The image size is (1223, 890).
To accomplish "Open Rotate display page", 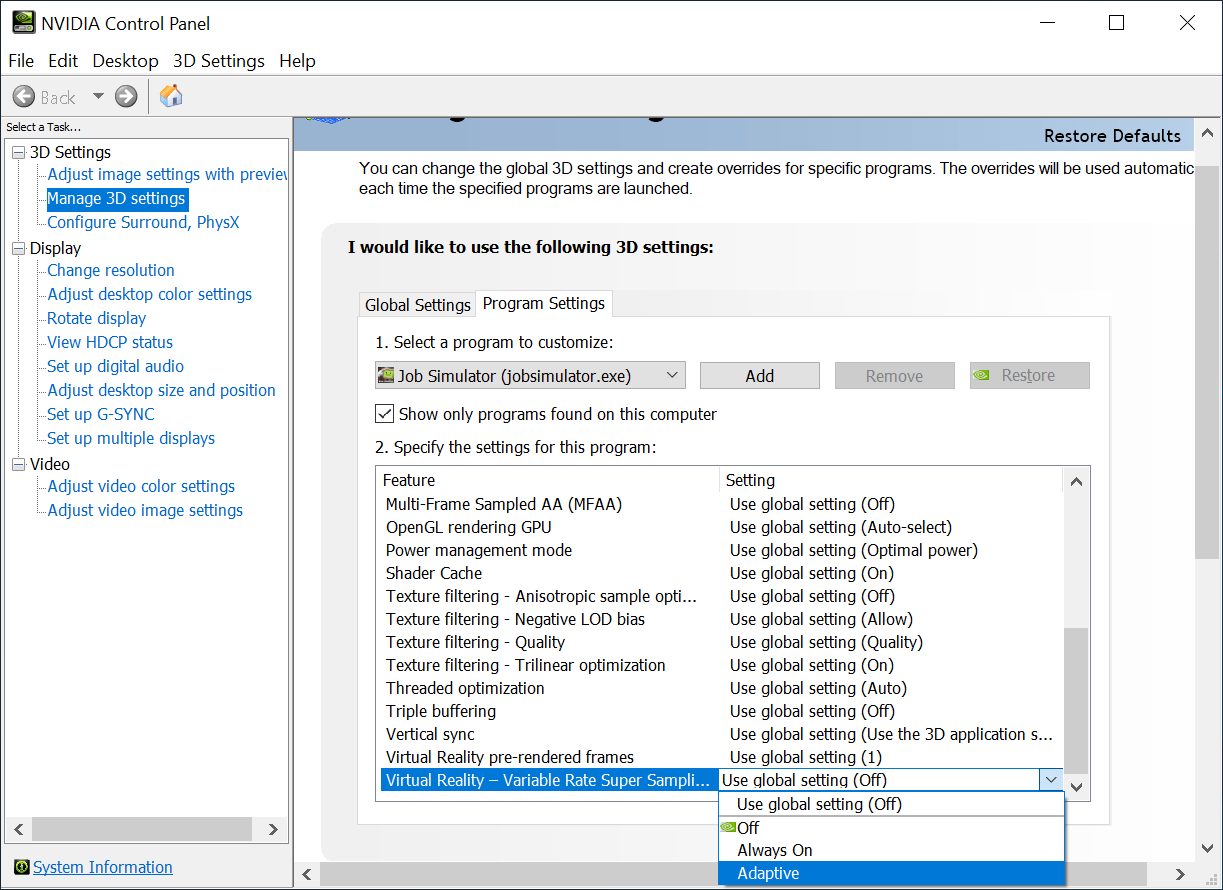I will pyautogui.click(x=97, y=318).
